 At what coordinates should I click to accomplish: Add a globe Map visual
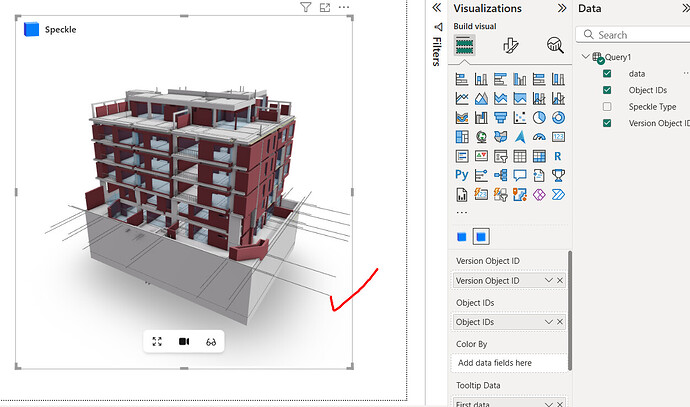[x=481, y=137]
